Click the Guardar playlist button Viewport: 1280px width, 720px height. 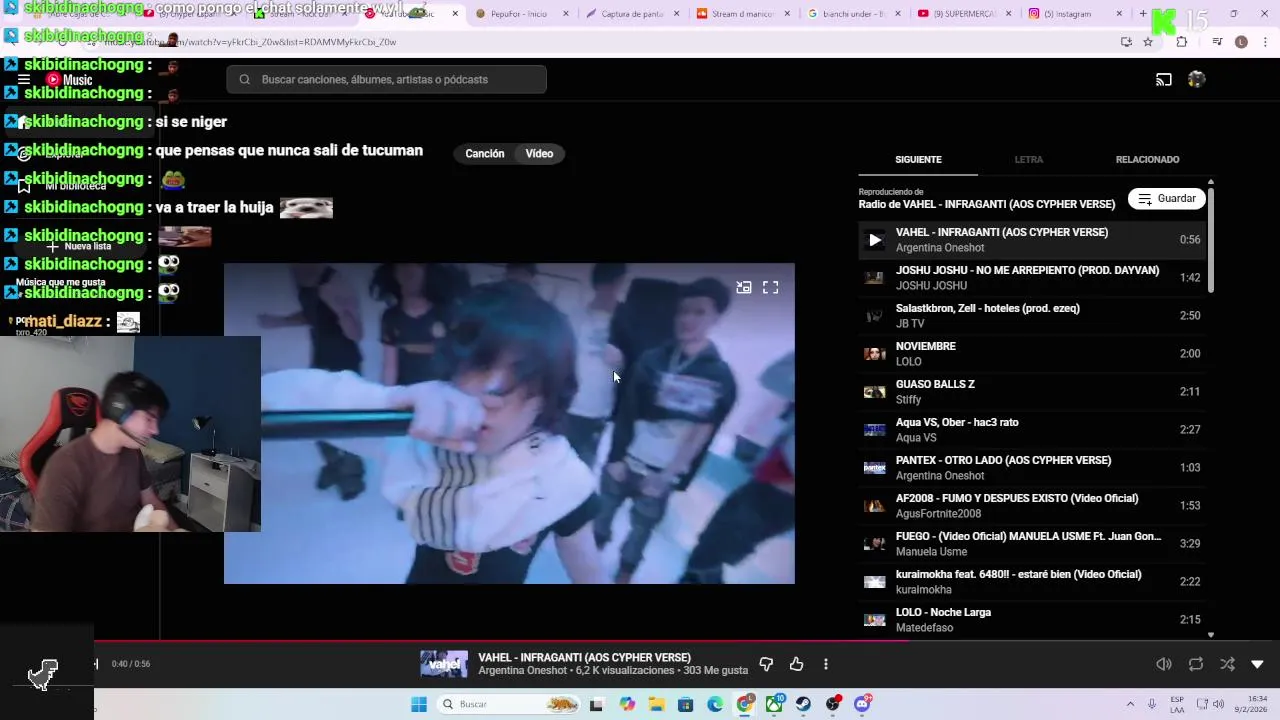(1167, 199)
